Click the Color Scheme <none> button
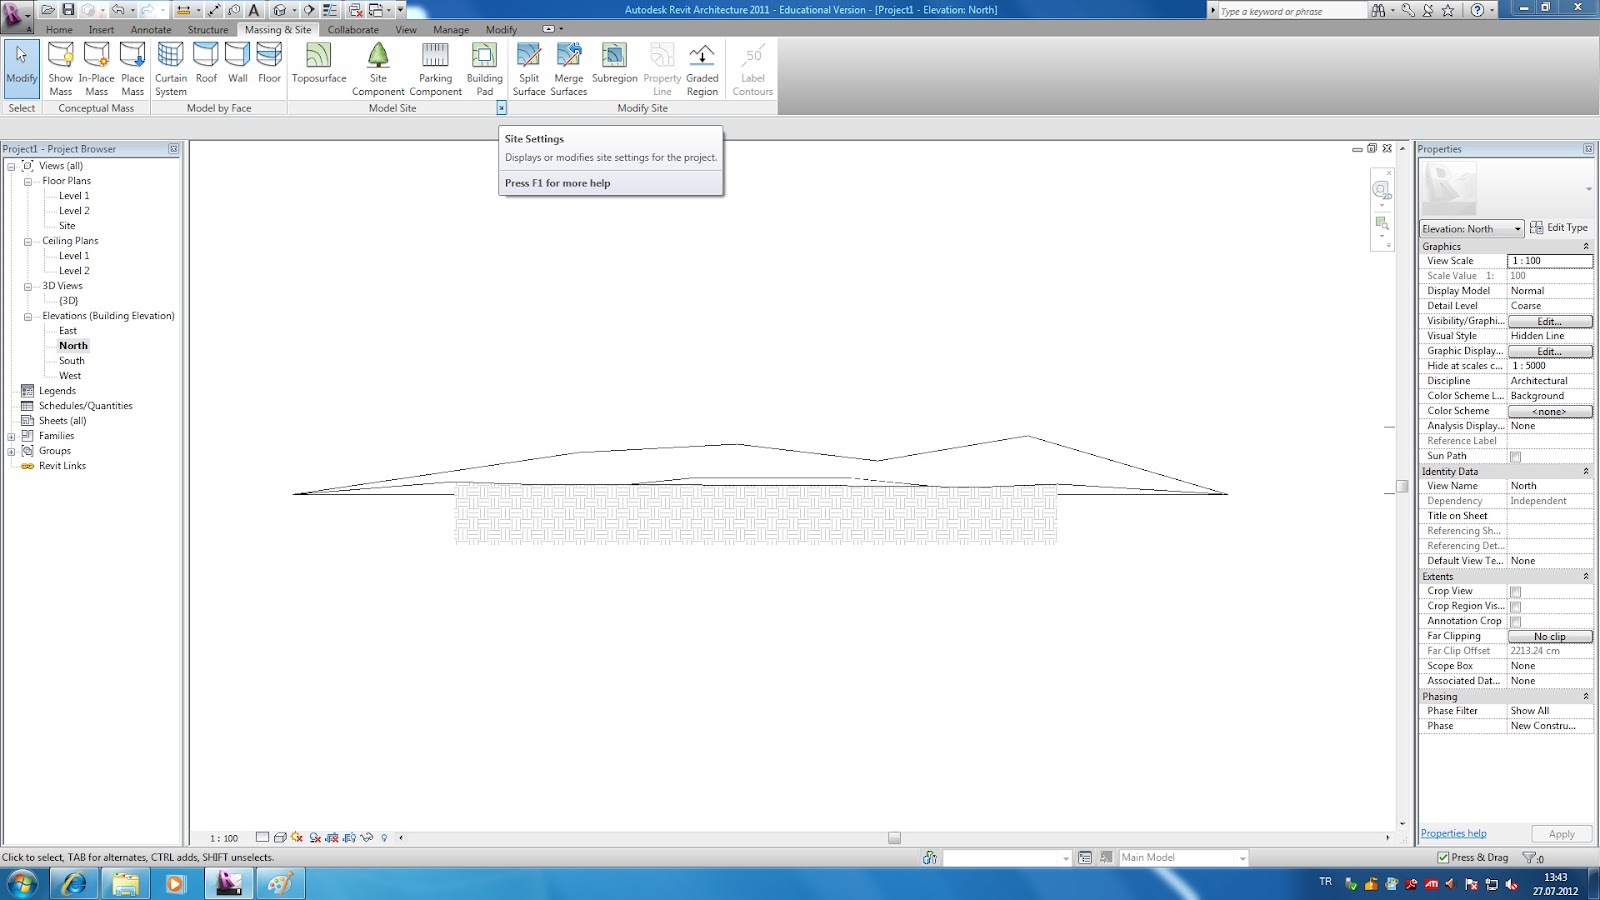1600x900 pixels. click(1550, 411)
